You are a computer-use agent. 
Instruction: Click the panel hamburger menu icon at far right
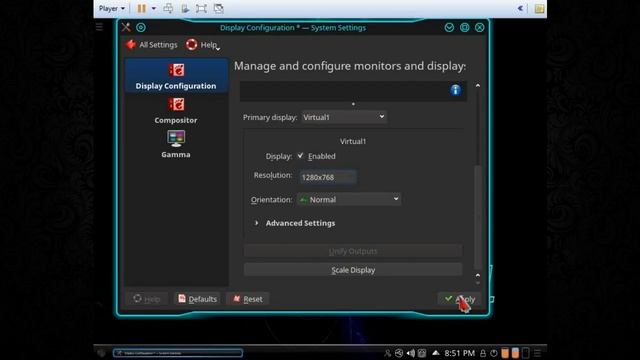click(538, 353)
